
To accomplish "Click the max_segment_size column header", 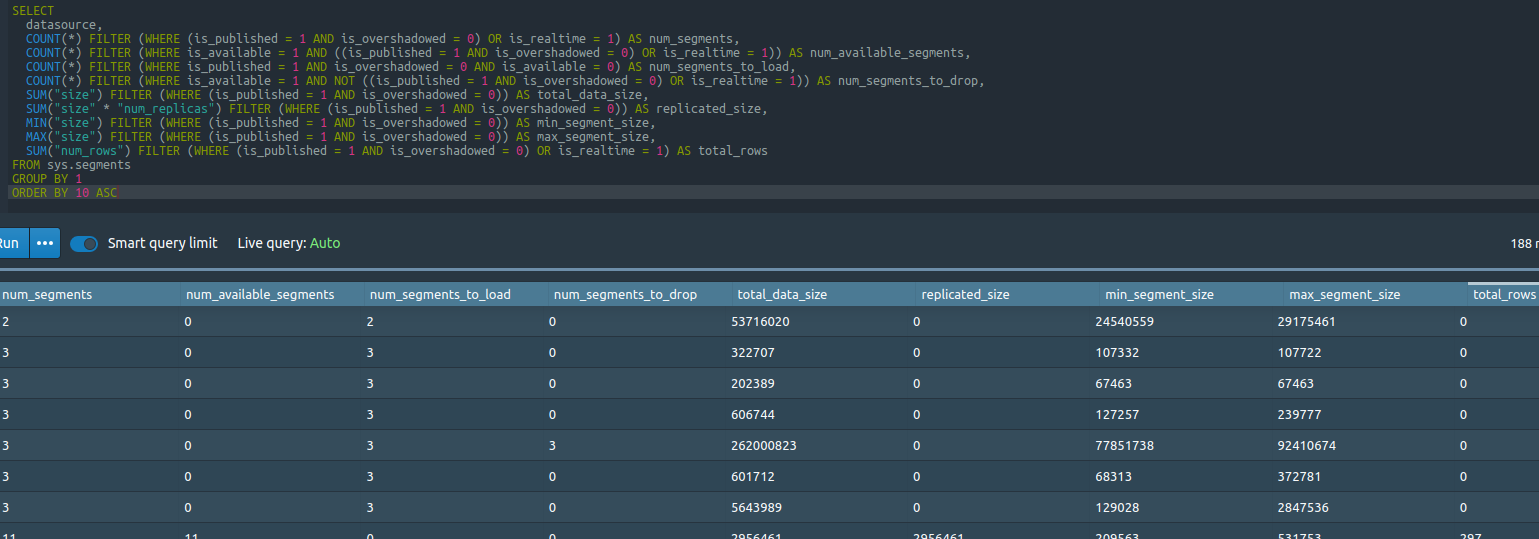I will coord(1377,294).
